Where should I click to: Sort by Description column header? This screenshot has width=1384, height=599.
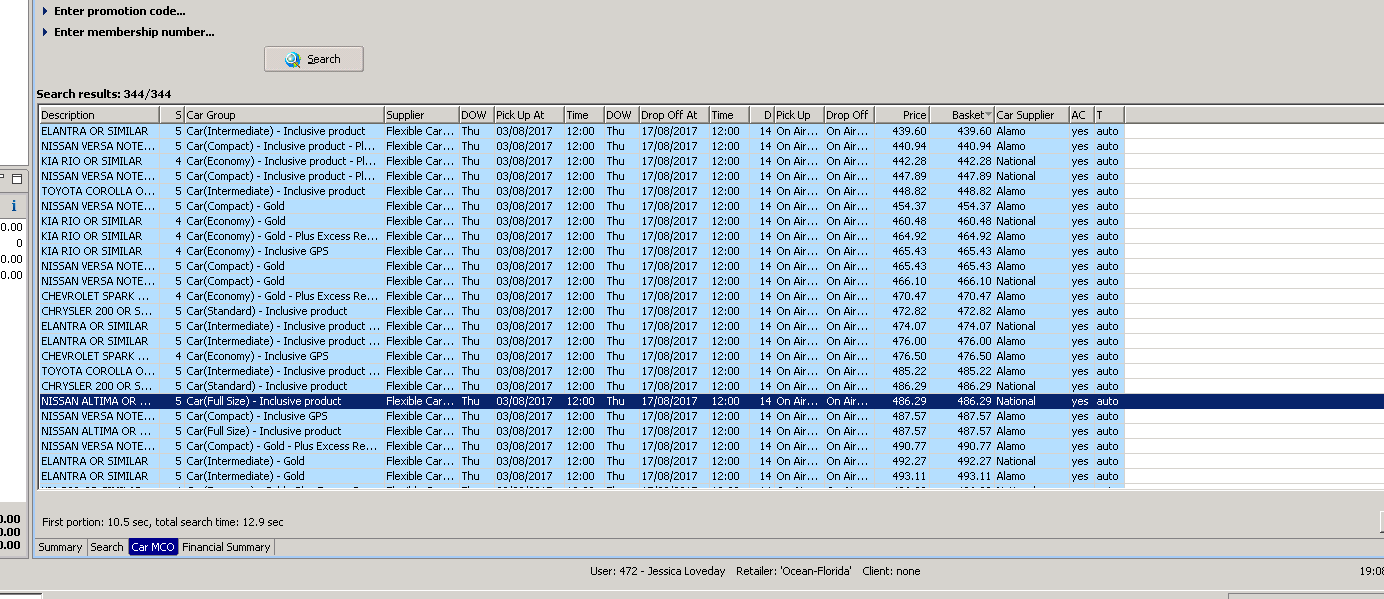(100, 115)
